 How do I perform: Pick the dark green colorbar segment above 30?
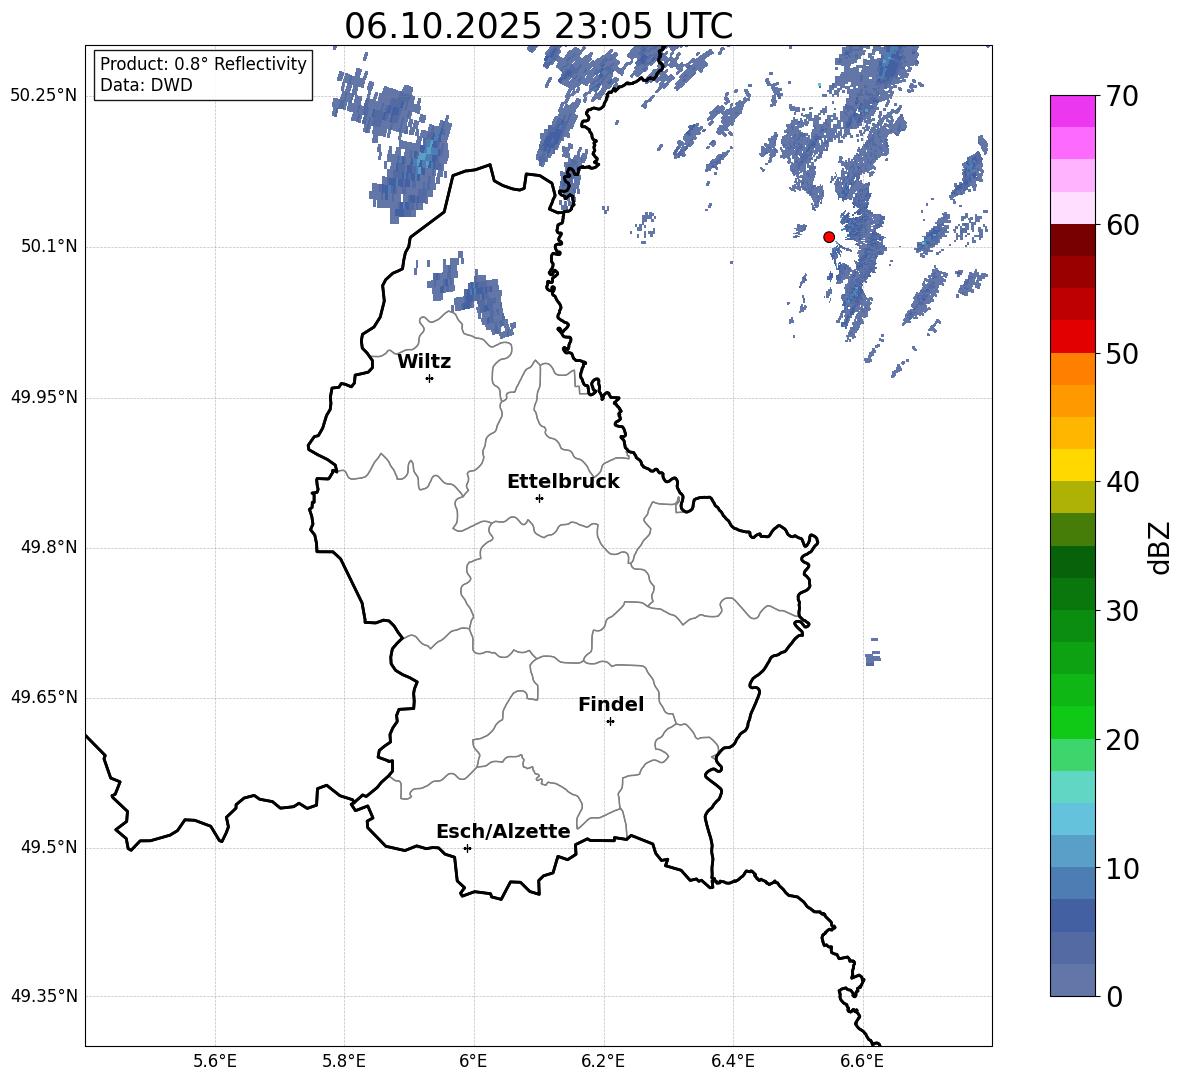1073,594
